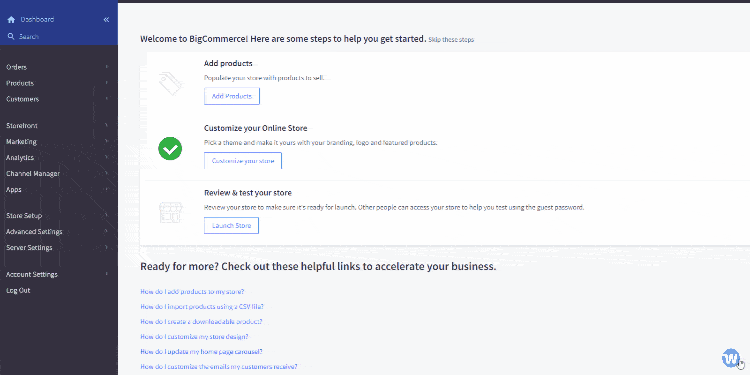Expand the Products menu
This screenshot has height=375, width=750.
coord(59,83)
